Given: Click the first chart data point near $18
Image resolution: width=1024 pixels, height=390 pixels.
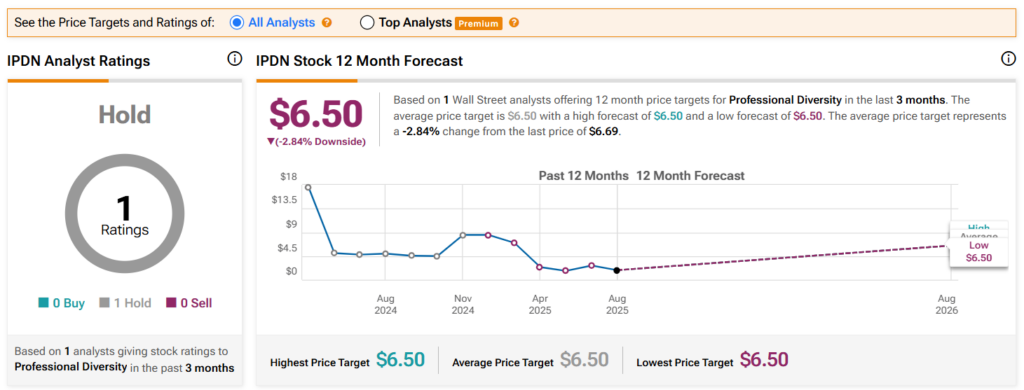Looking at the screenshot, I should (x=308, y=187).
